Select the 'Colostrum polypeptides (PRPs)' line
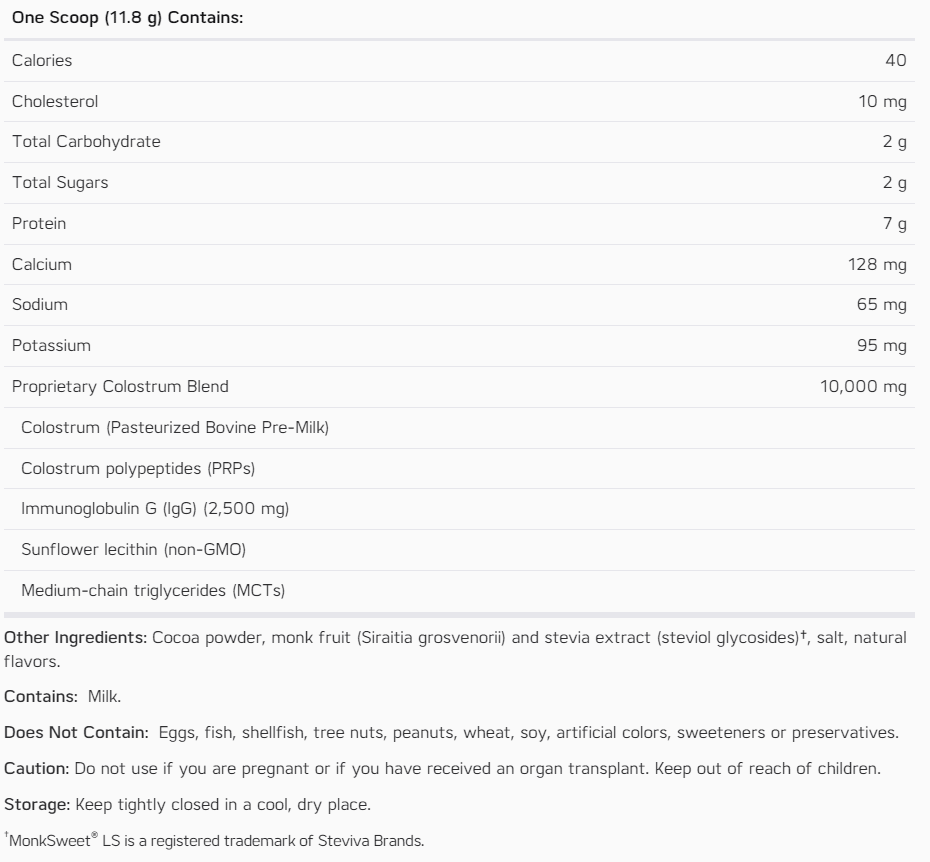 point(143,469)
